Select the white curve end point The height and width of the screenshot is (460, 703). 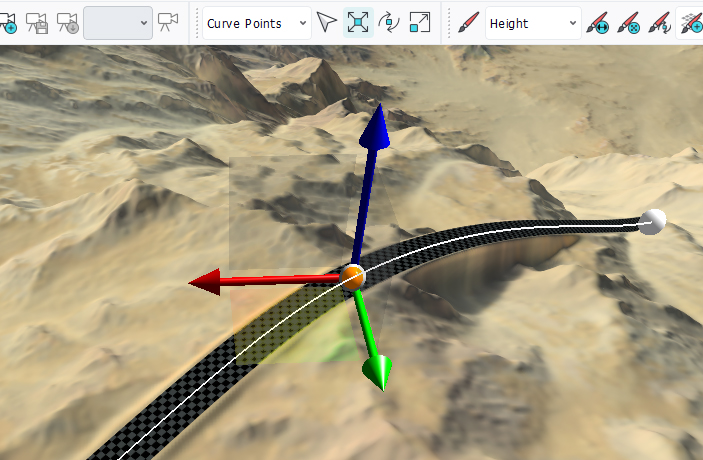click(652, 221)
